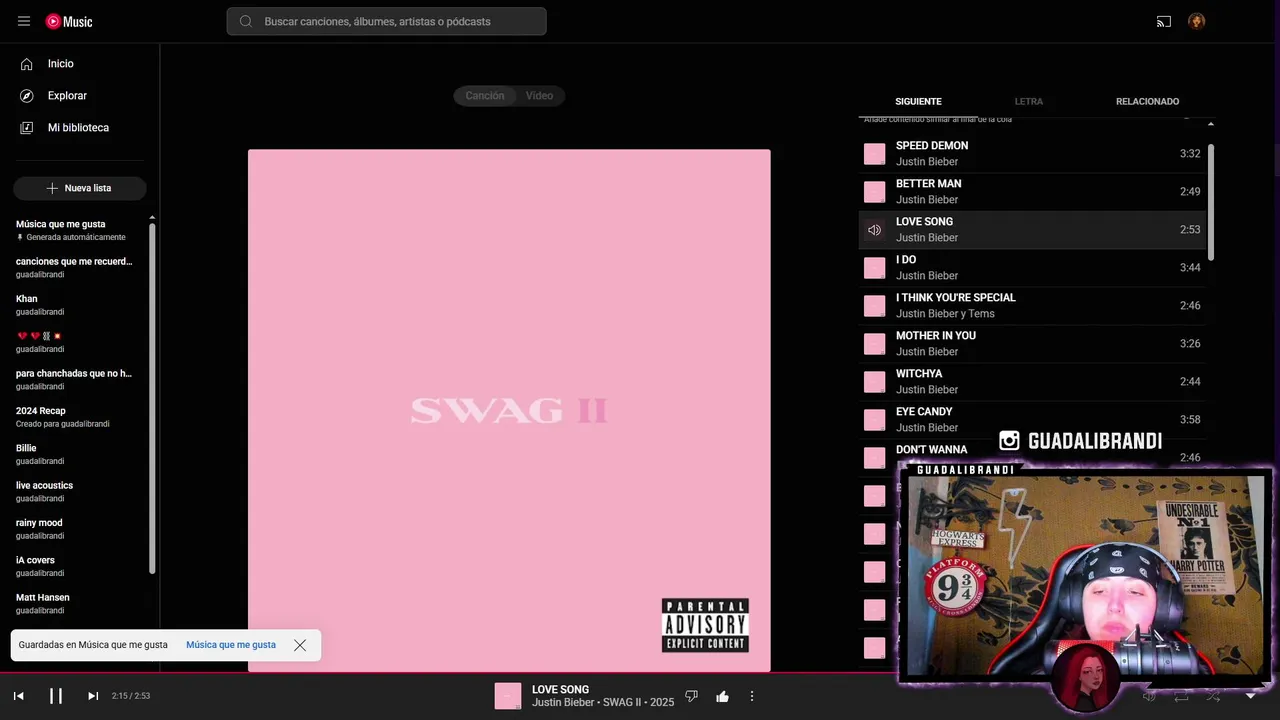
Task: Go to Mi biblioteca in sidebar
Action: pyautogui.click(x=80, y=128)
